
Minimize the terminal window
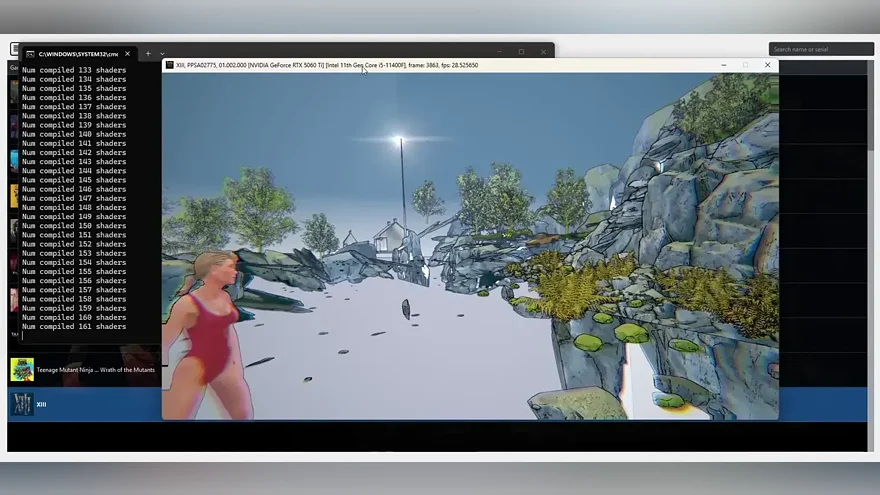[x=499, y=52]
